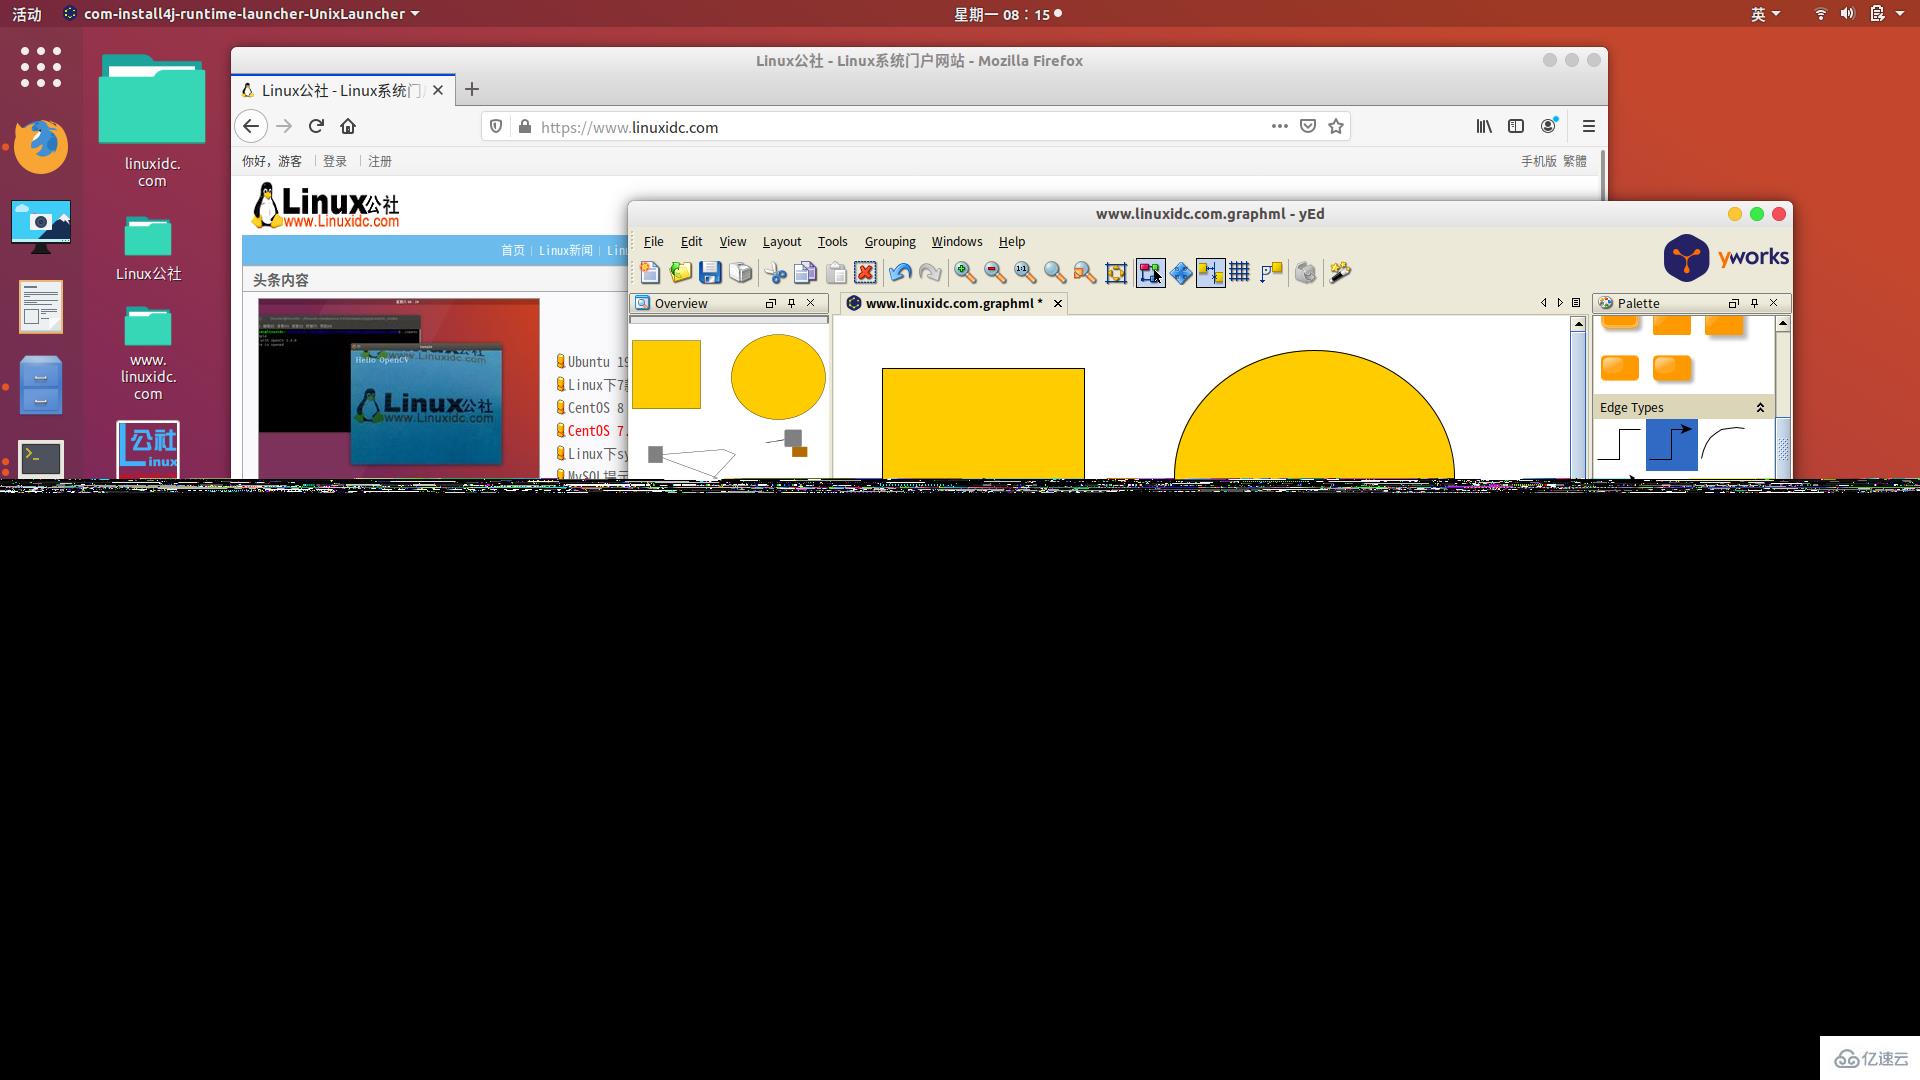Screen dimensions: 1920x1080
Task: Open the Tools menu in yEd
Action: pos(832,240)
